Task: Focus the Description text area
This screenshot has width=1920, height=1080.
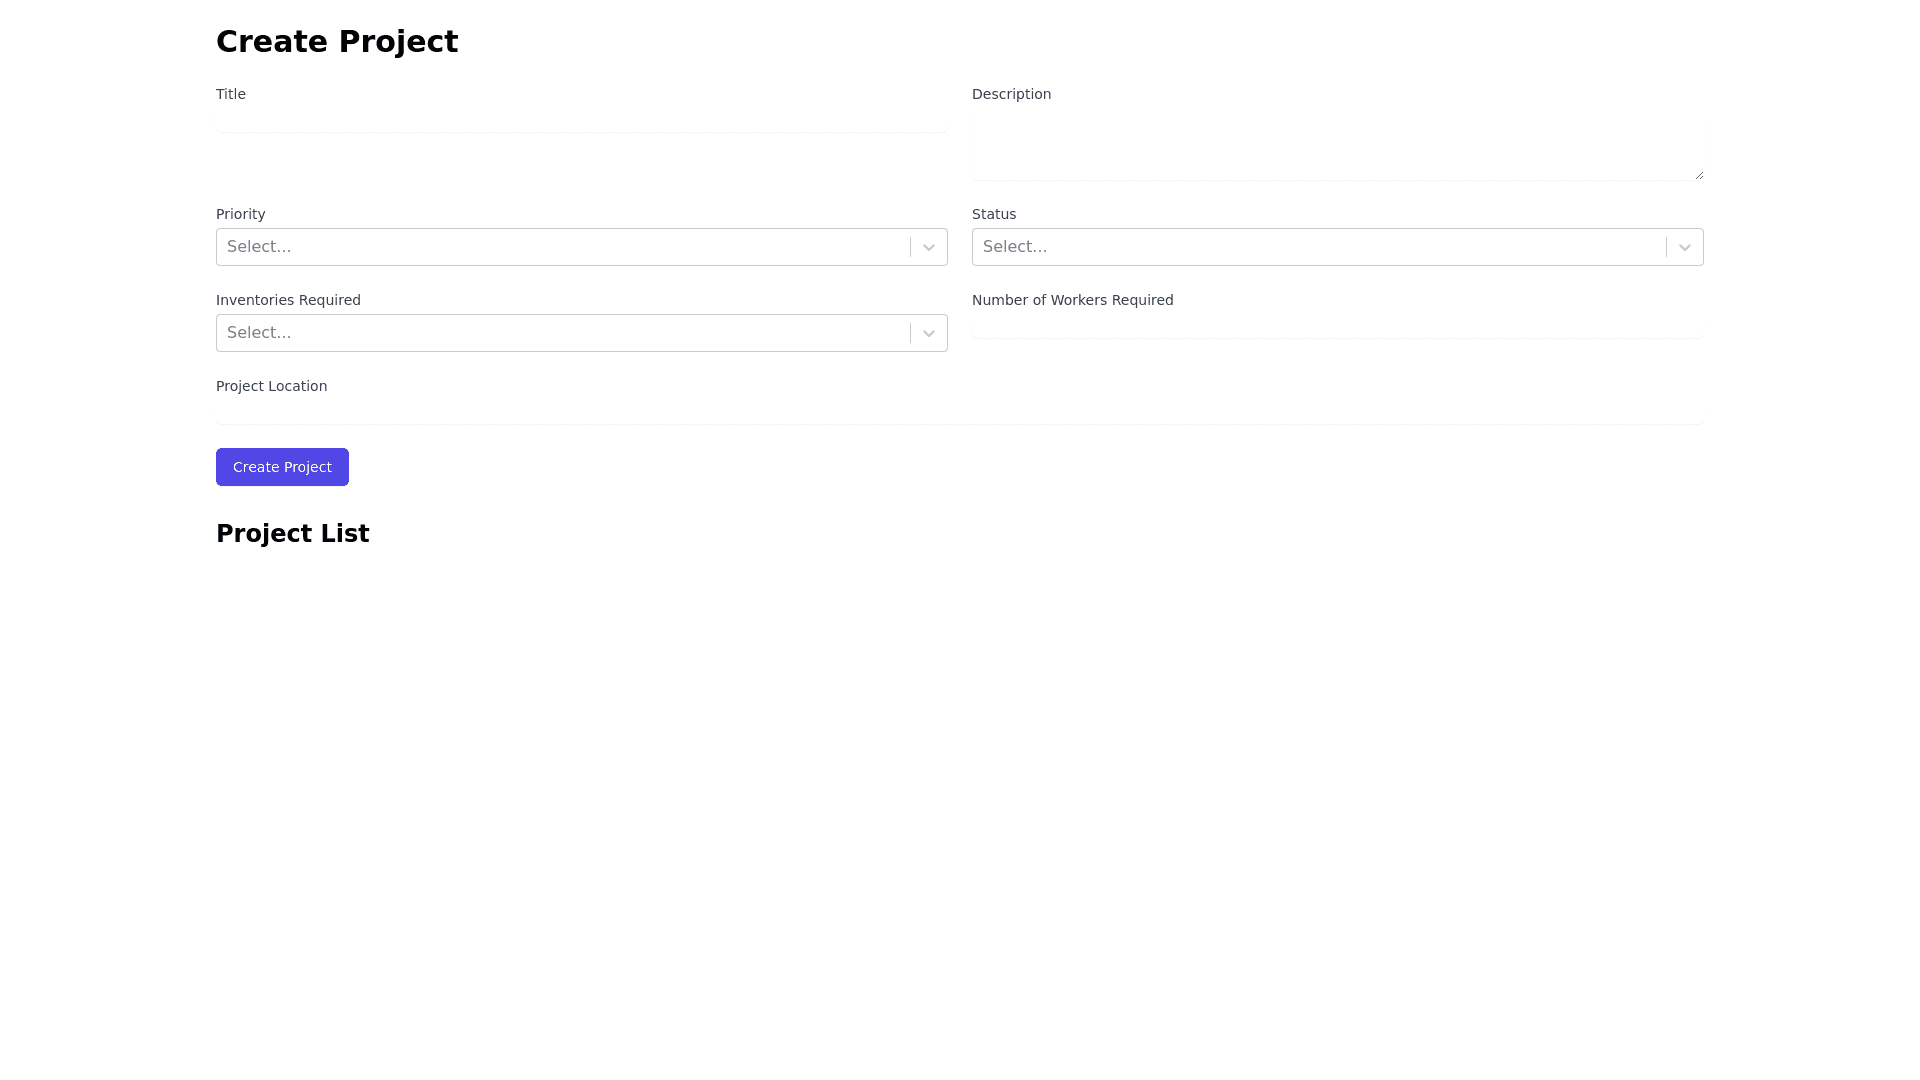Action: click(1337, 145)
